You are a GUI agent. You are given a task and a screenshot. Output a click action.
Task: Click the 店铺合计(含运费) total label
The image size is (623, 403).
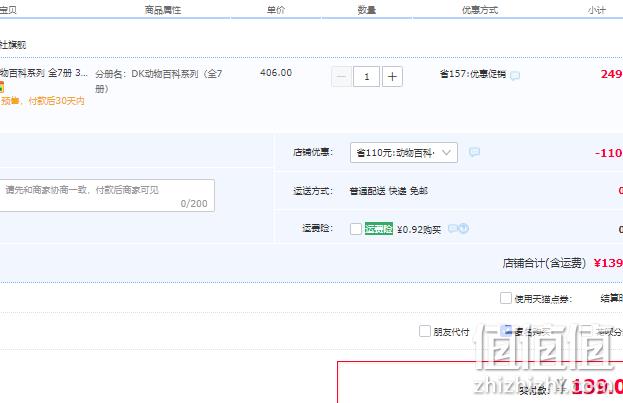click(x=544, y=263)
